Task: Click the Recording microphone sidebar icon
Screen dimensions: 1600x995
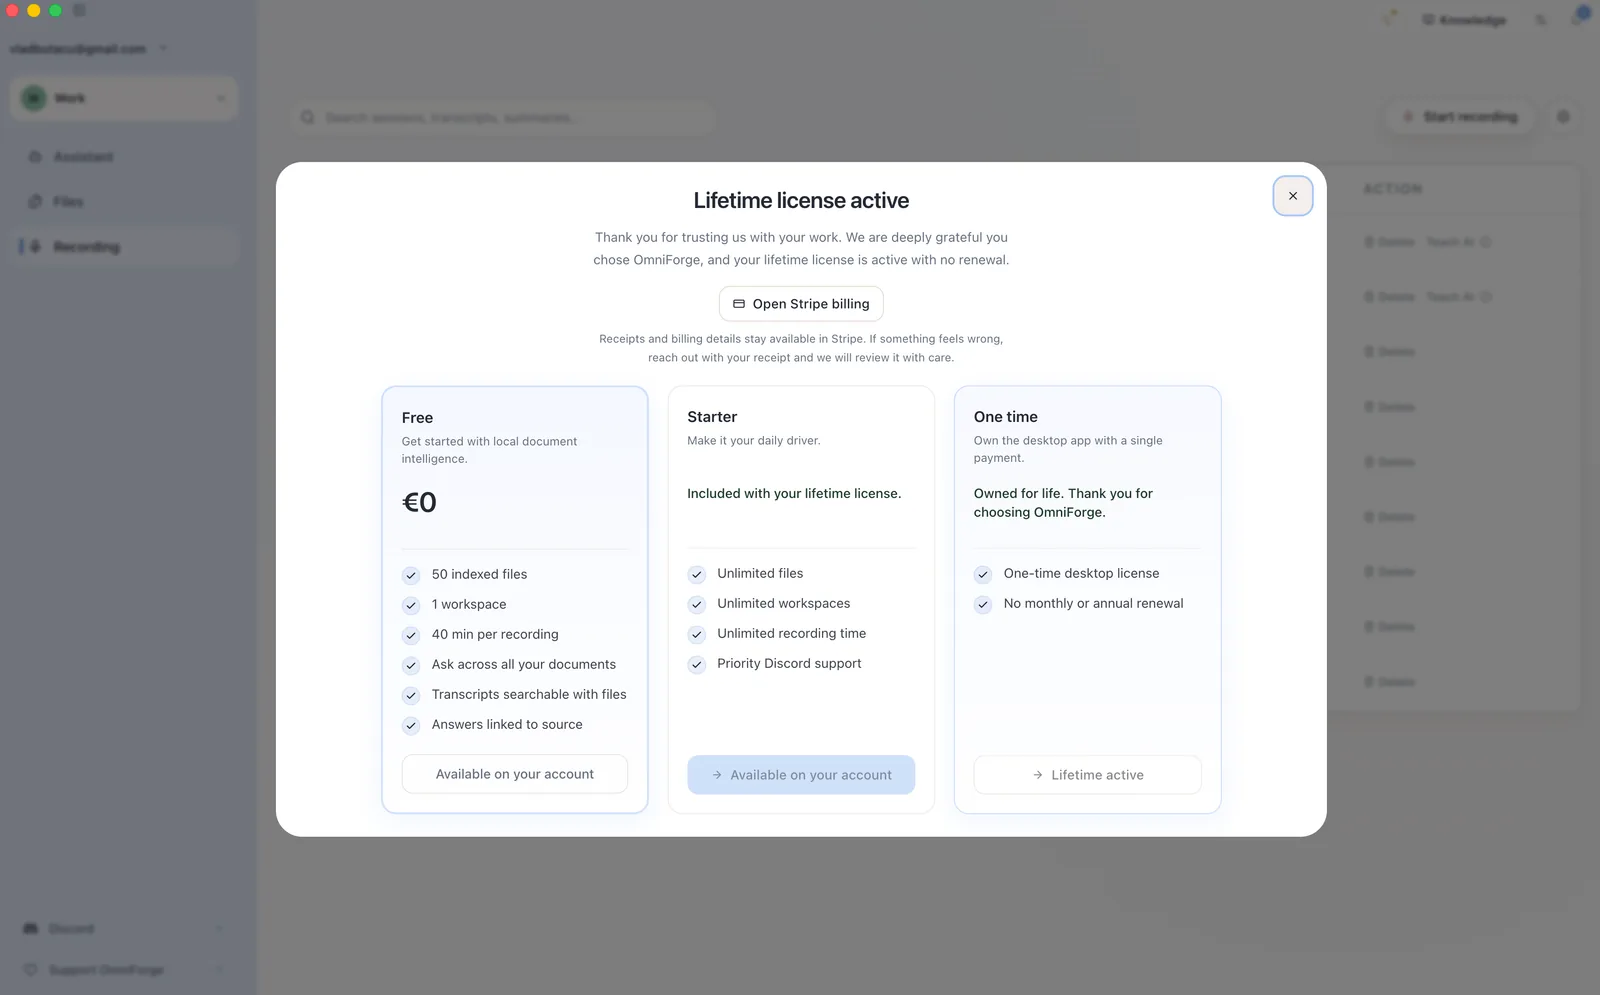Action: point(35,247)
